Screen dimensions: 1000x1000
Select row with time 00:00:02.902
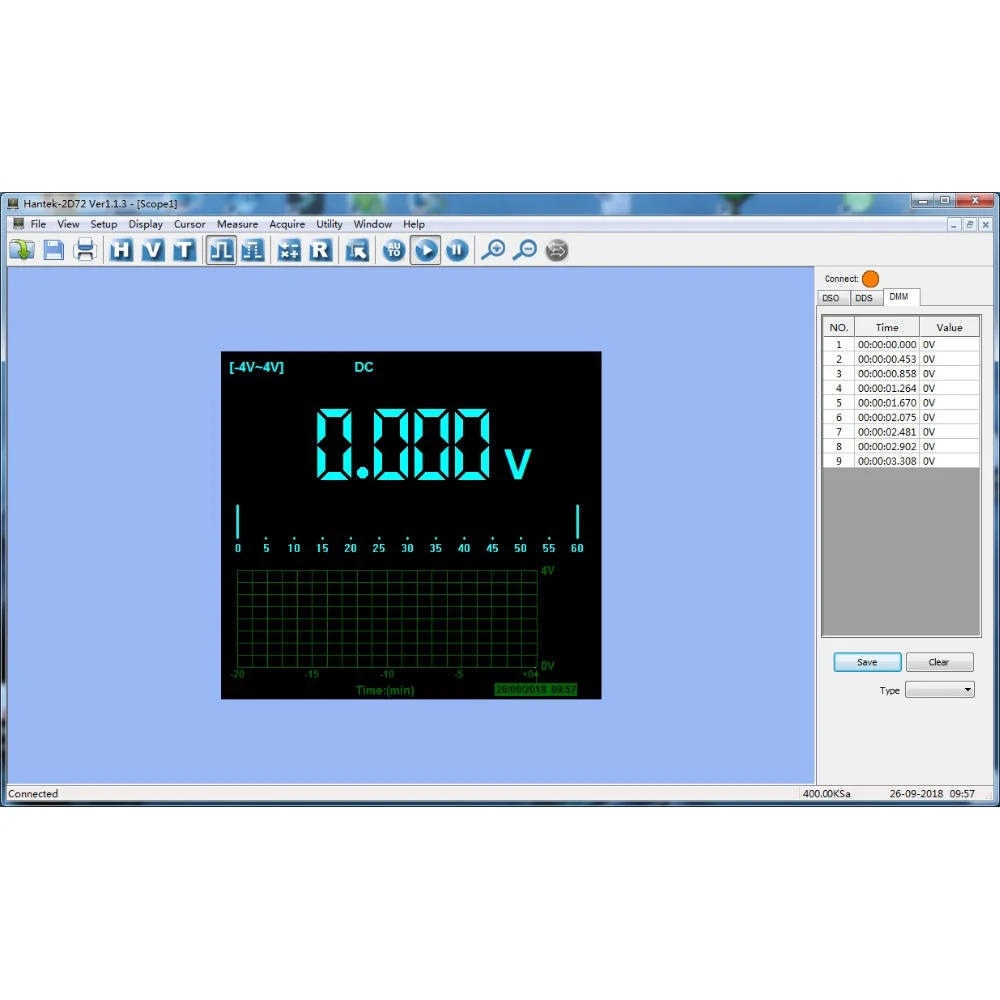tap(901, 446)
